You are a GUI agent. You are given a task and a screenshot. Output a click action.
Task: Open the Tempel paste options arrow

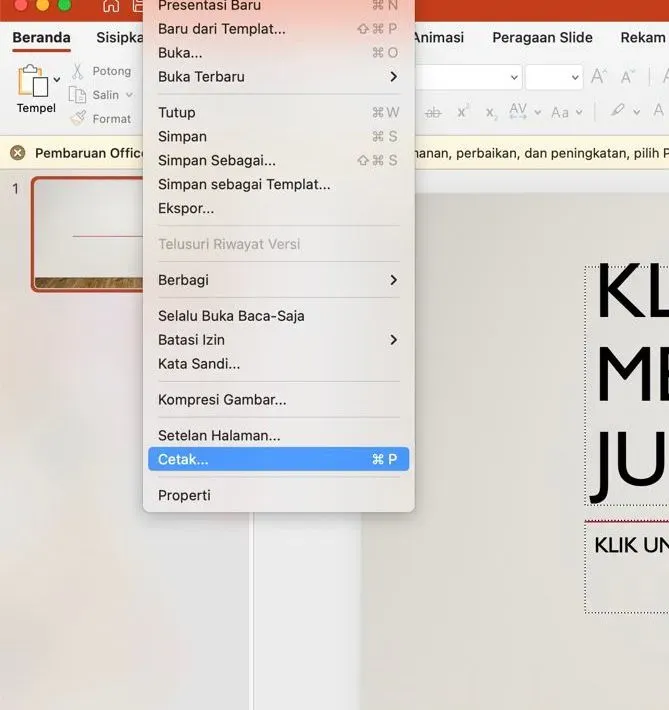pos(57,80)
